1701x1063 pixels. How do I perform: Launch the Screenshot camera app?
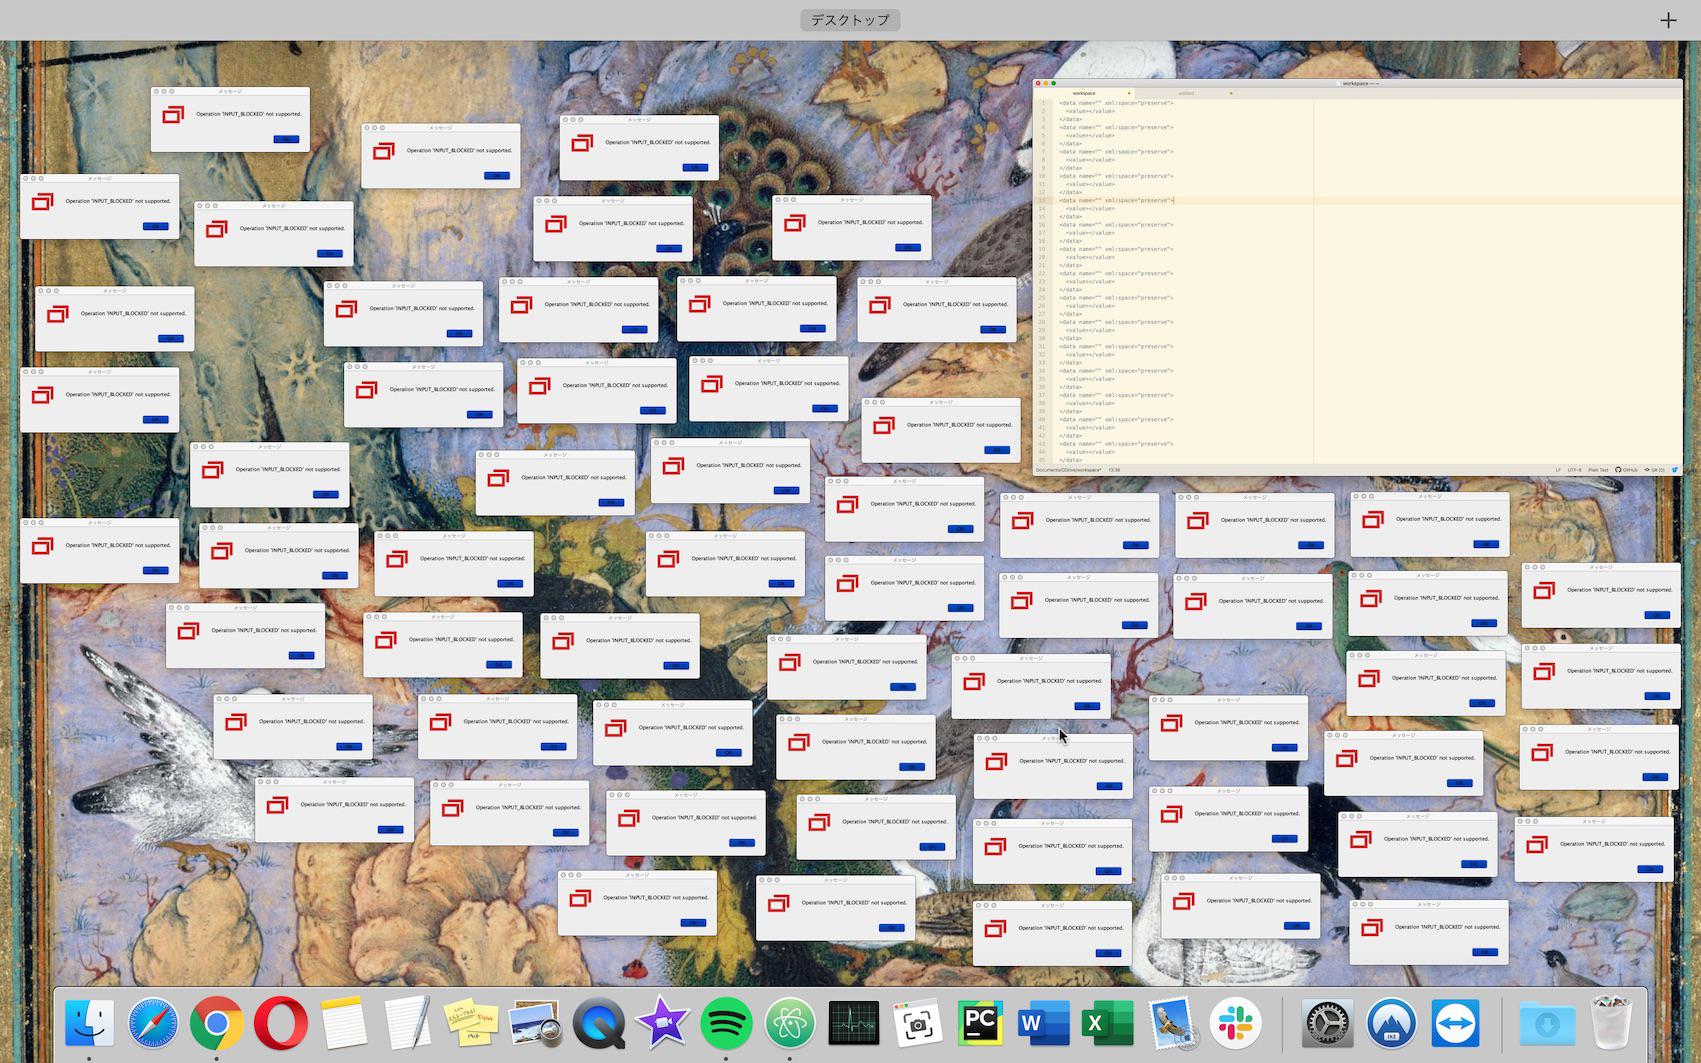[x=917, y=1023]
